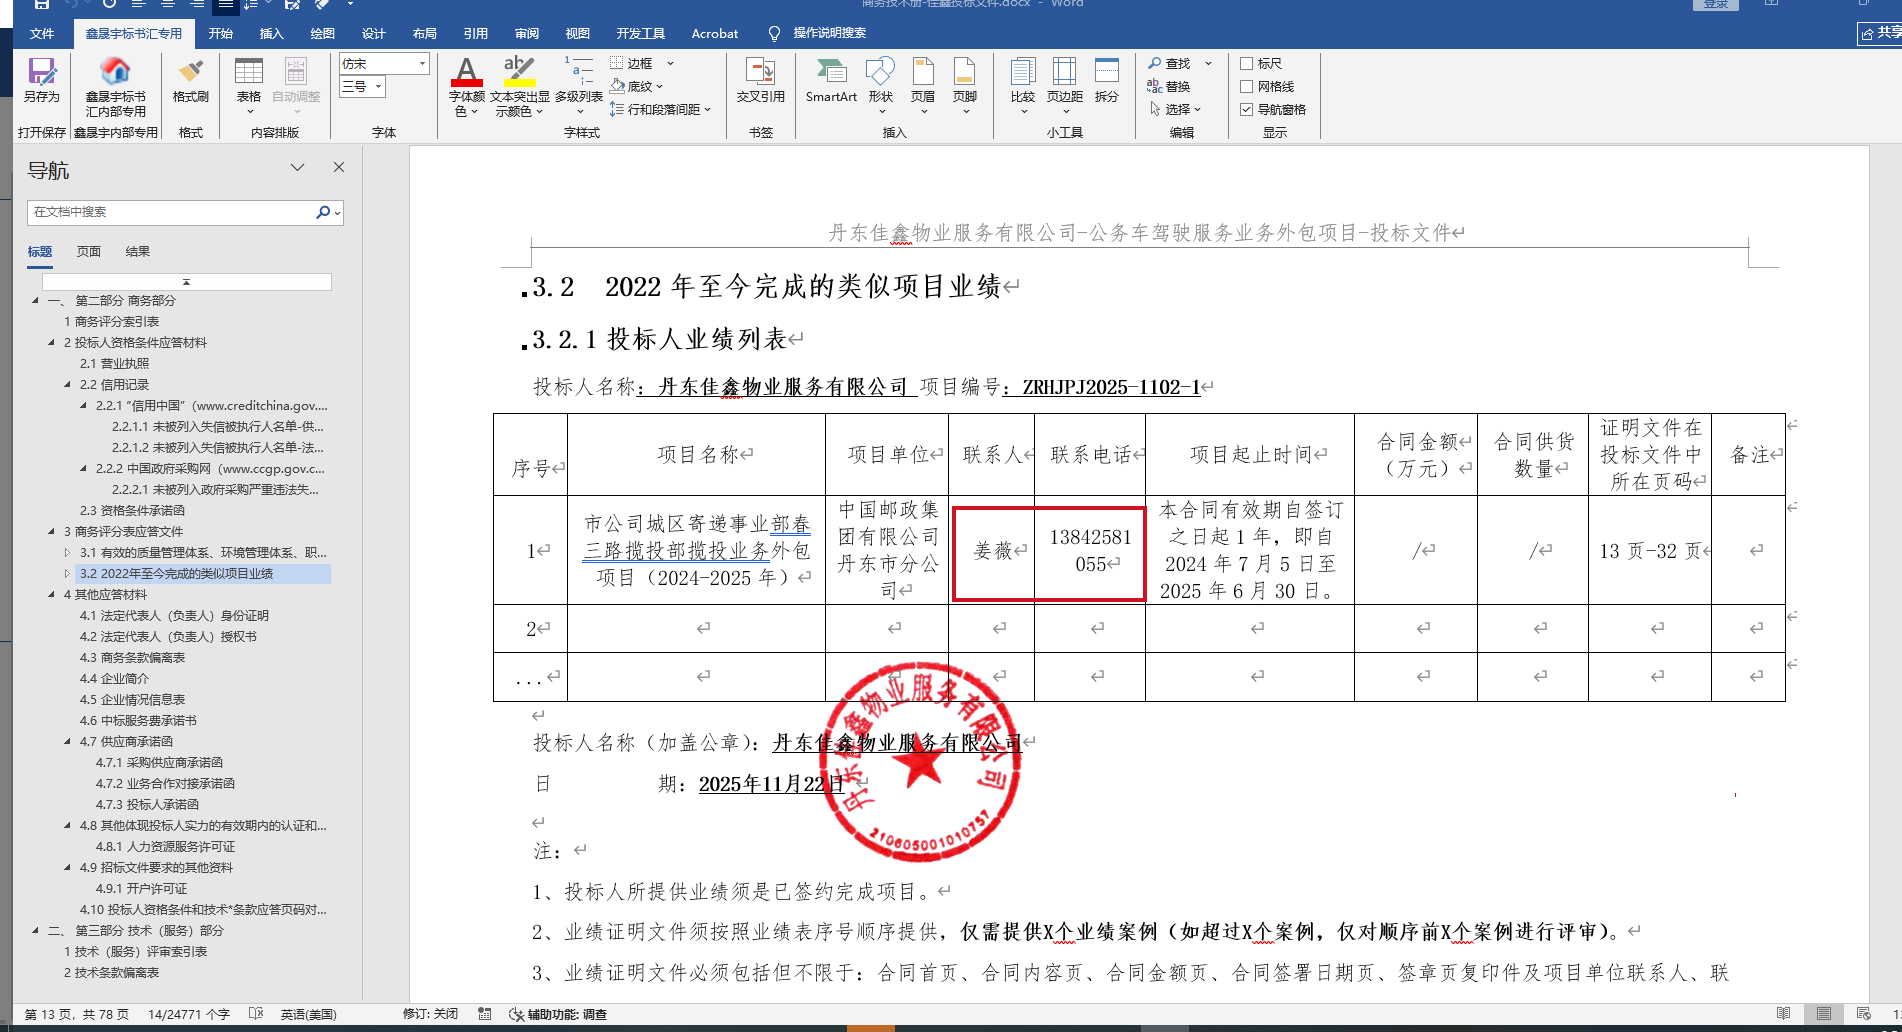Close the 导航 navigation pane

click(x=339, y=167)
